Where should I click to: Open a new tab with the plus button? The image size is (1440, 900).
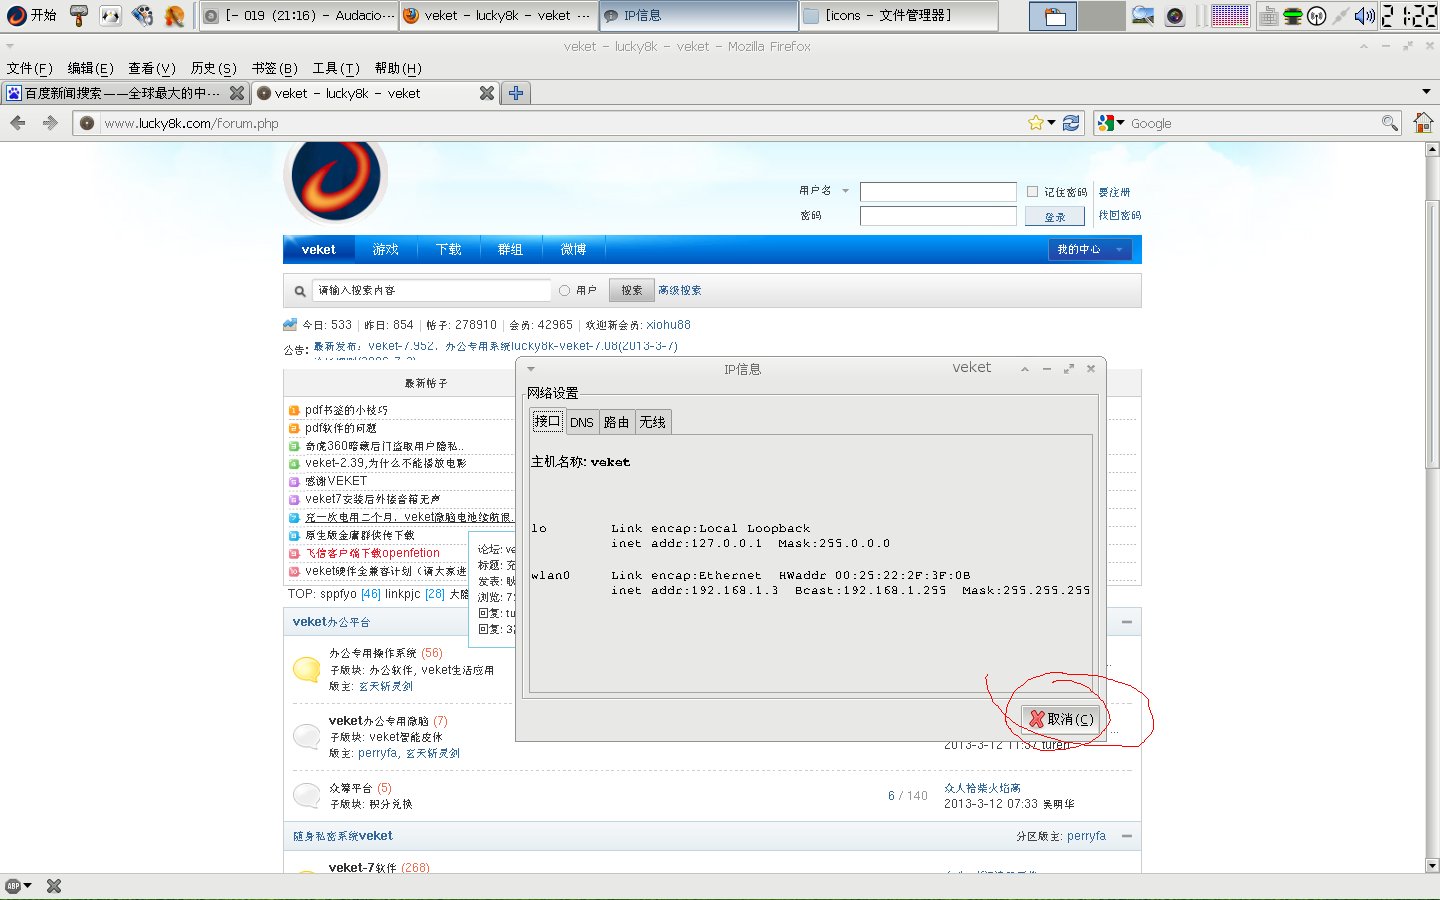516,93
